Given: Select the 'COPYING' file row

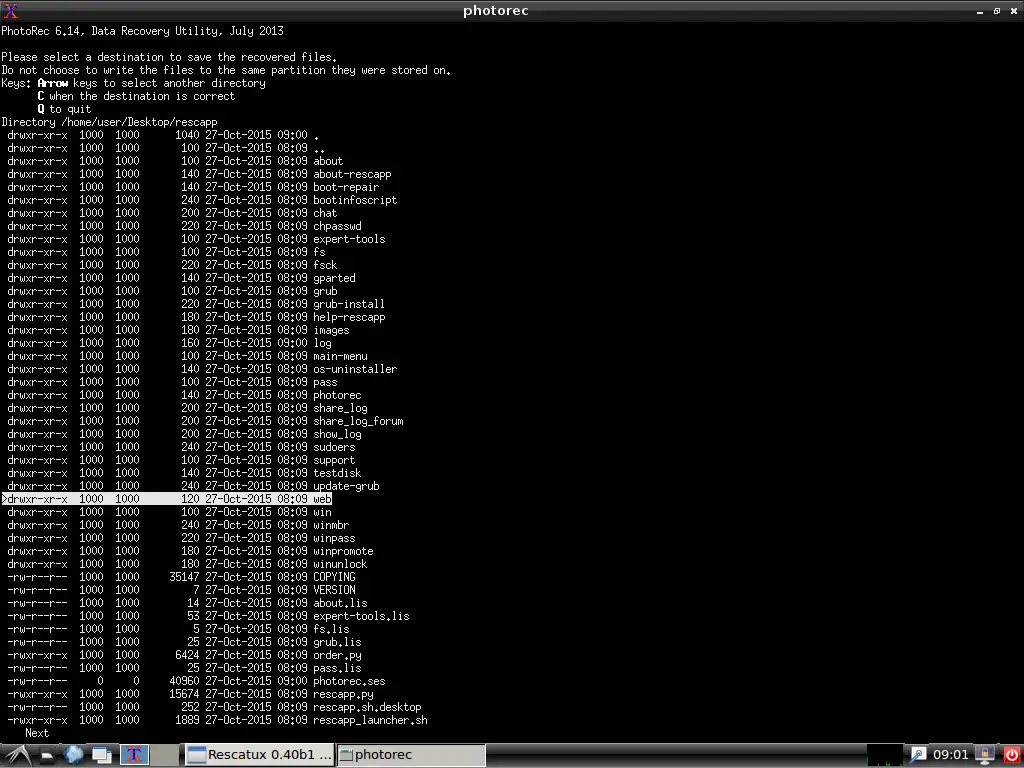Looking at the screenshot, I should [x=182, y=577].
